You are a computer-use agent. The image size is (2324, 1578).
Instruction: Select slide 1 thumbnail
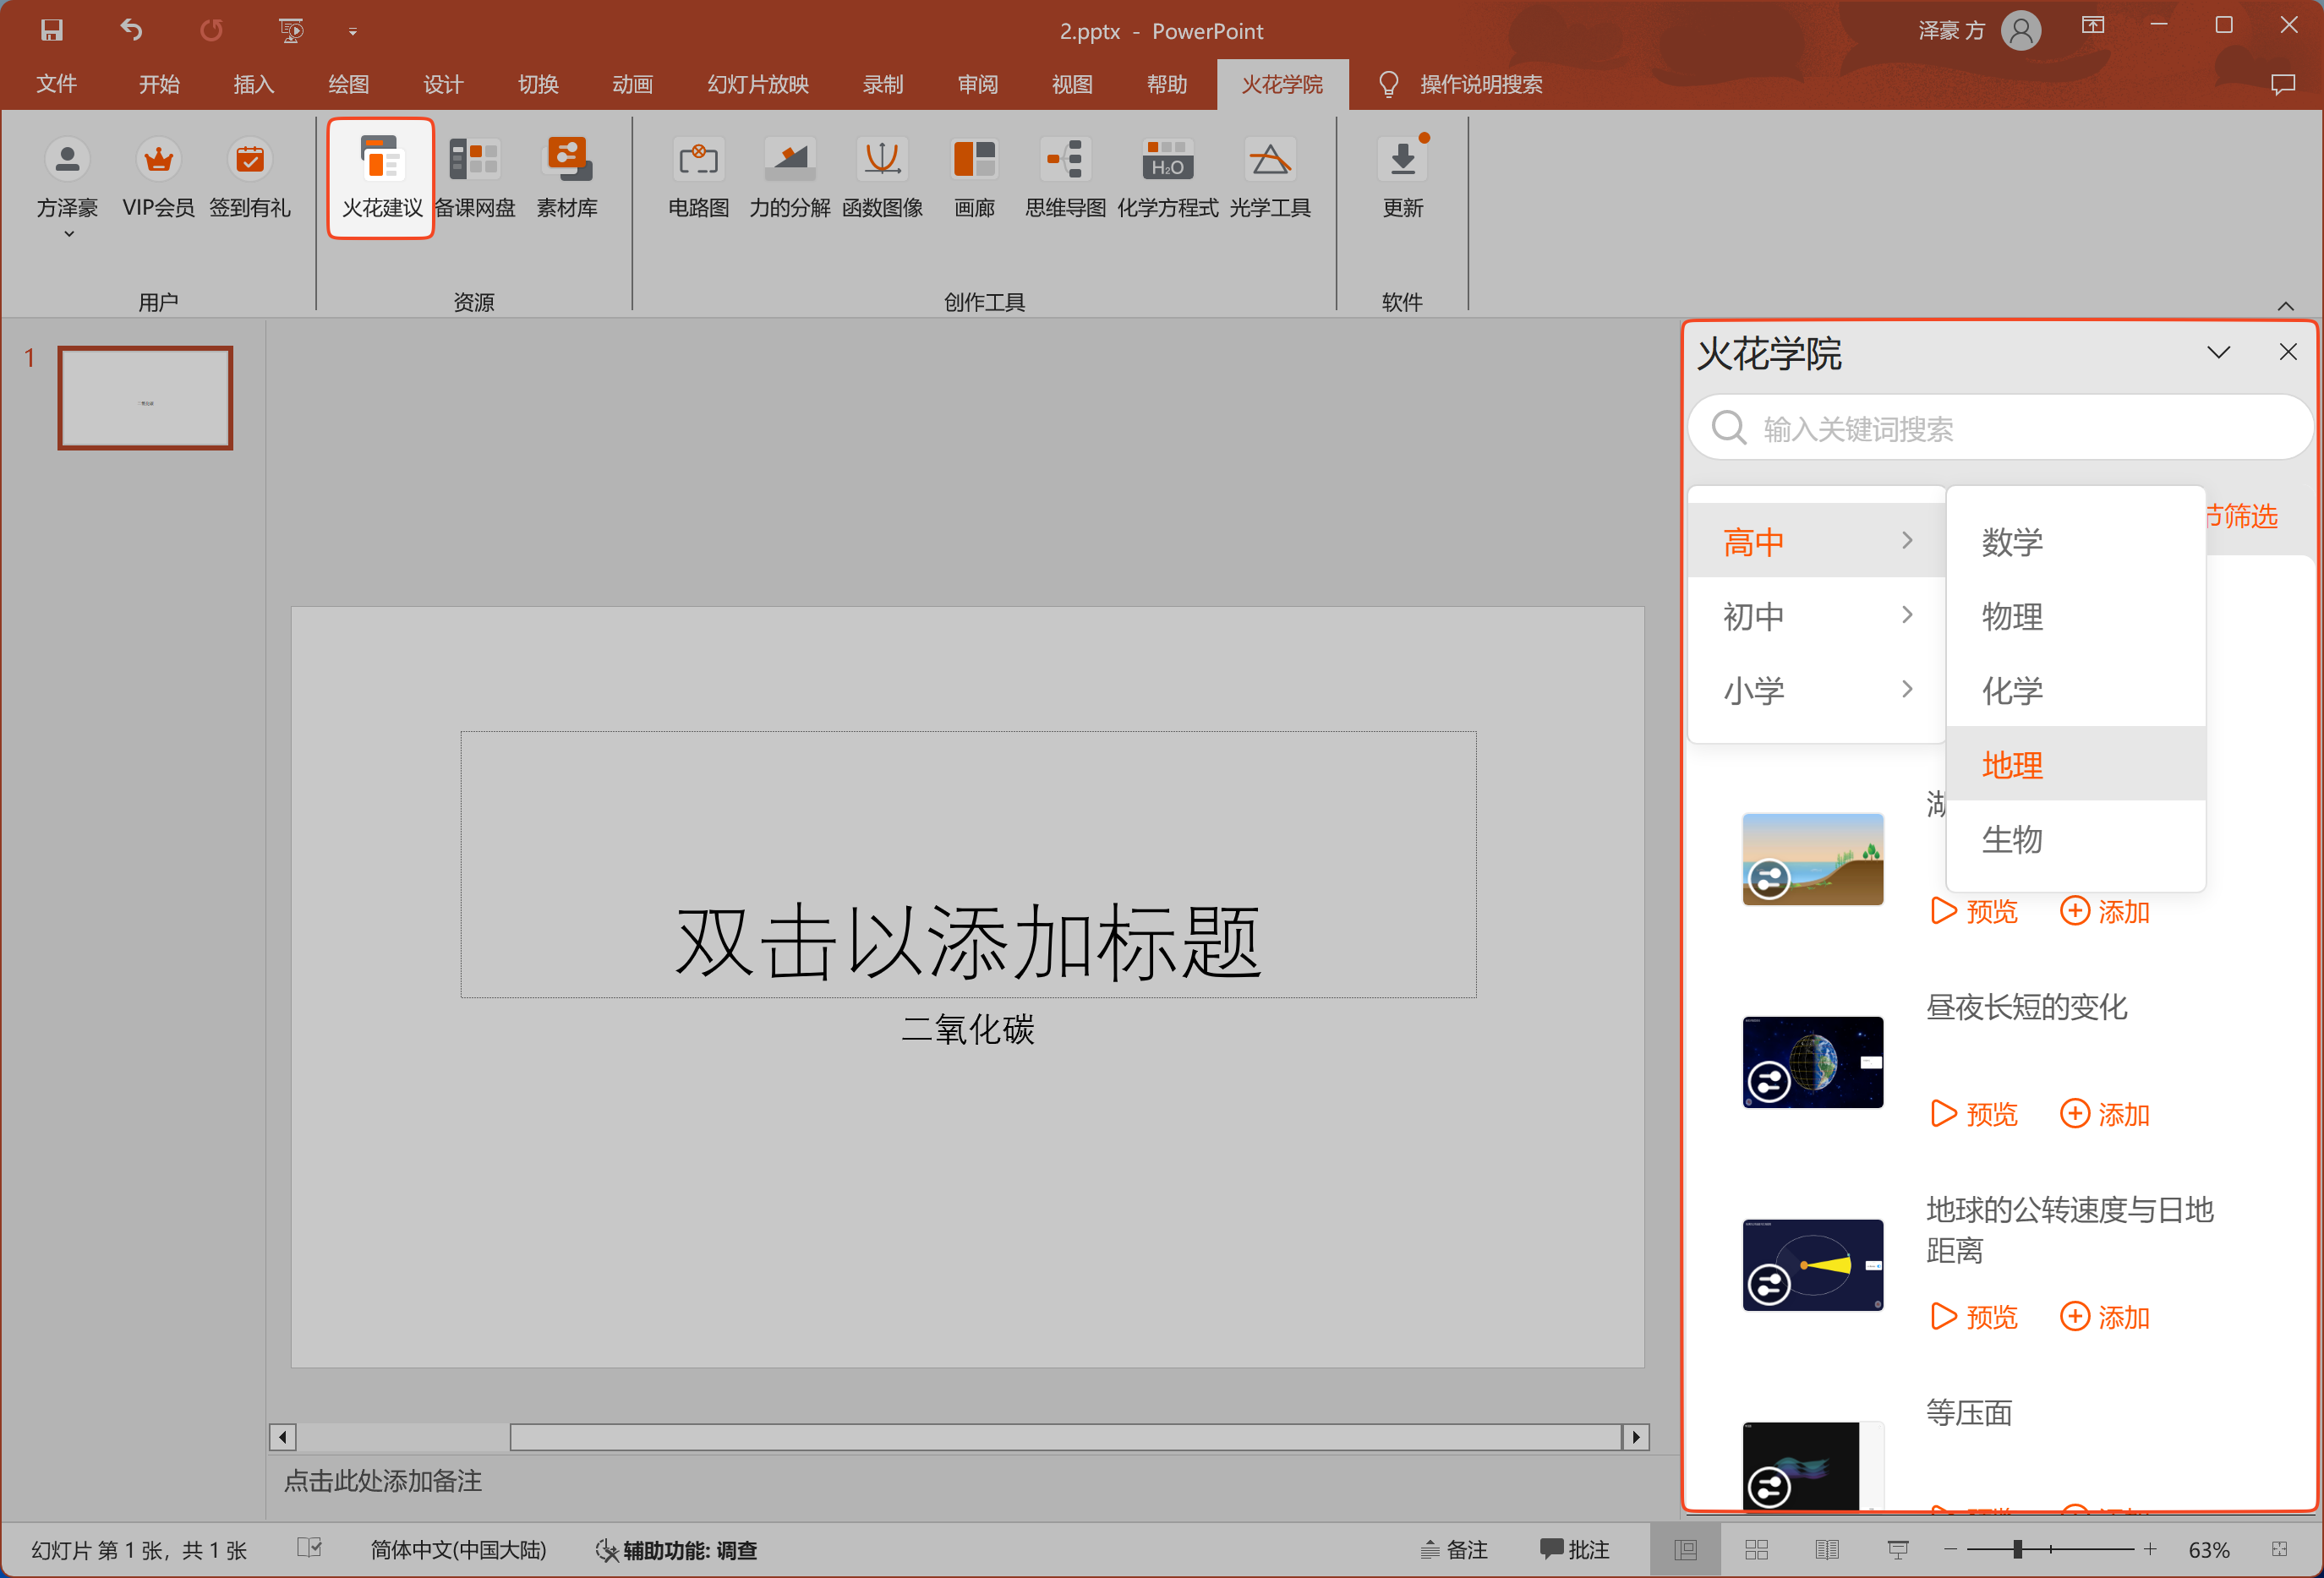145,398
